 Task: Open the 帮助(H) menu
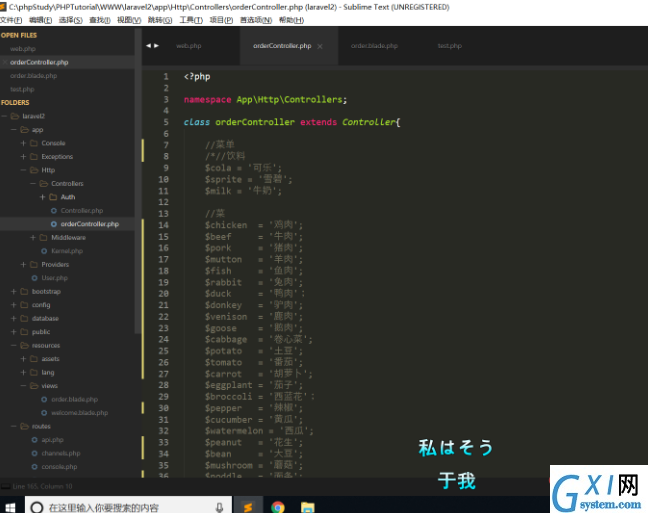point(291,20)
